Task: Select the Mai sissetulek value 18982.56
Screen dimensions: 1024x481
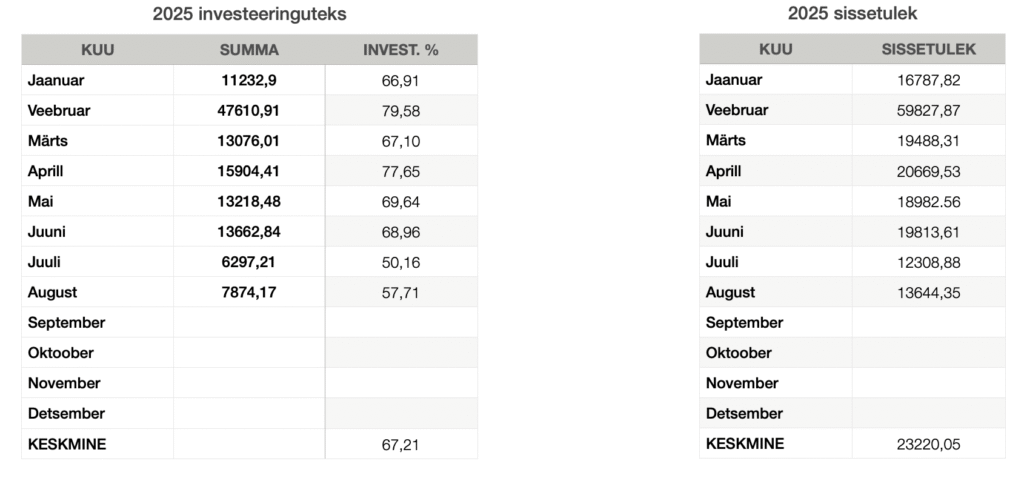Action: click(928, 202)
